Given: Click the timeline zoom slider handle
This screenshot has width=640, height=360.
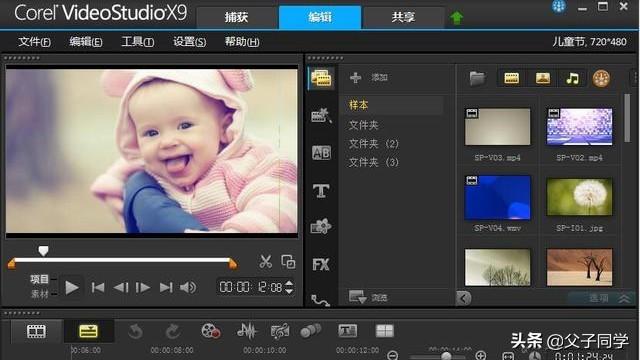Looking at the screenshot, I should (446, 356).
